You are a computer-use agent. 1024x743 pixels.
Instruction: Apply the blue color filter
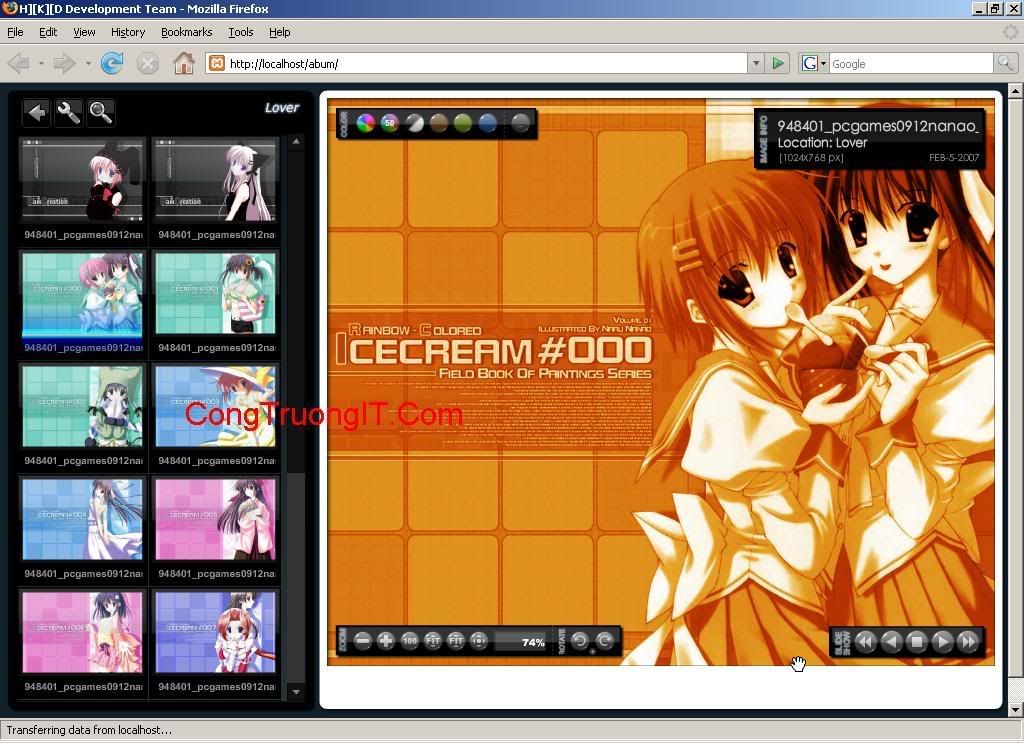click(487, 123)
